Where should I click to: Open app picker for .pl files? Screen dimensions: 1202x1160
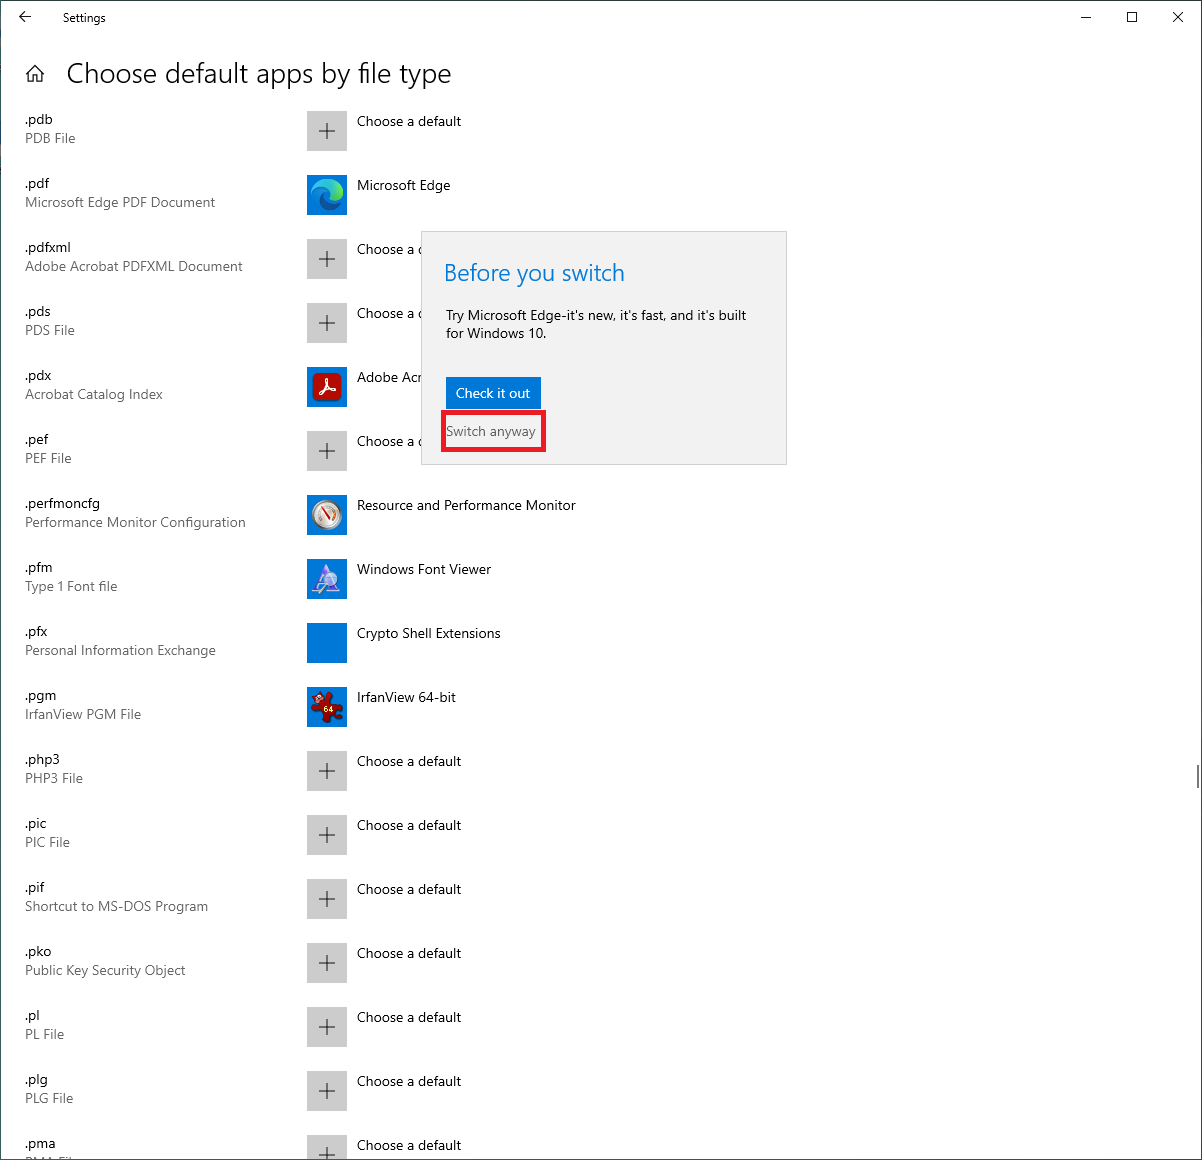[326, 1027]
